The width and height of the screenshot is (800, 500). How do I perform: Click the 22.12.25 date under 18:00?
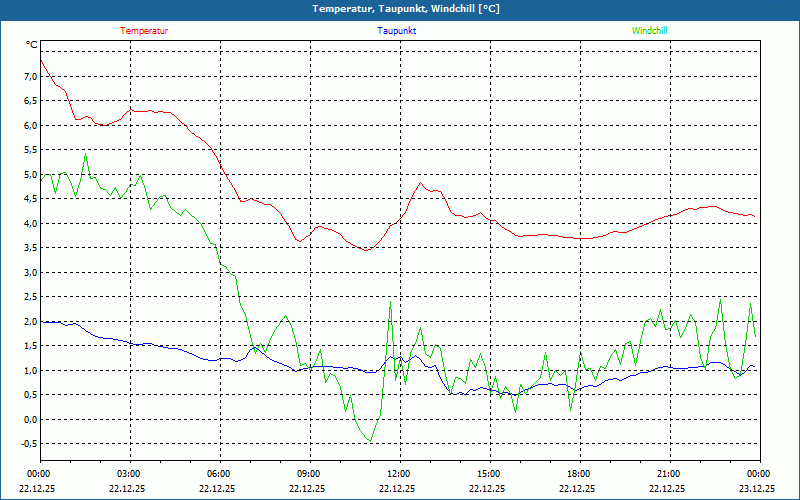(578, 488)
